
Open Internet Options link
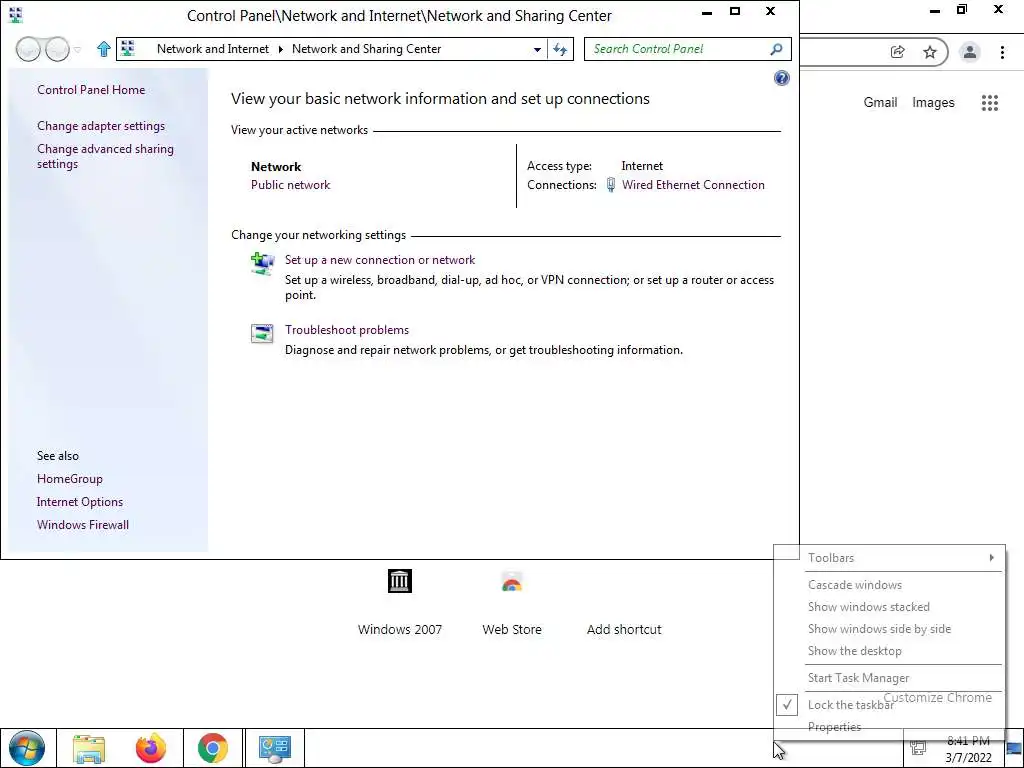point(80,502)
